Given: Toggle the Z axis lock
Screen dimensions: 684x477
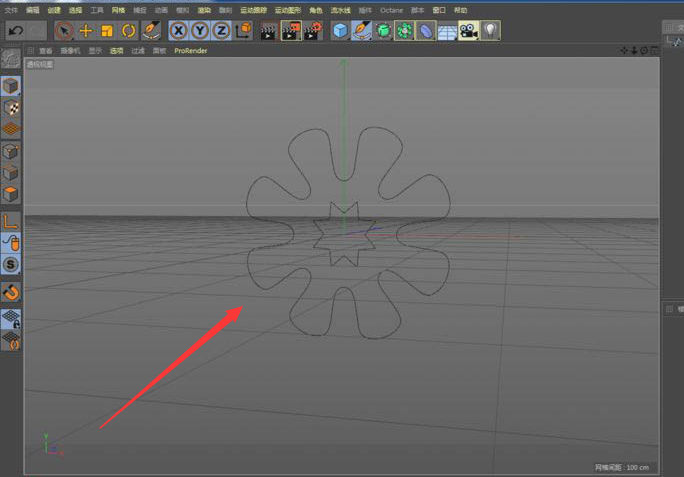Looking at the screenshot, I should (221, 31).
